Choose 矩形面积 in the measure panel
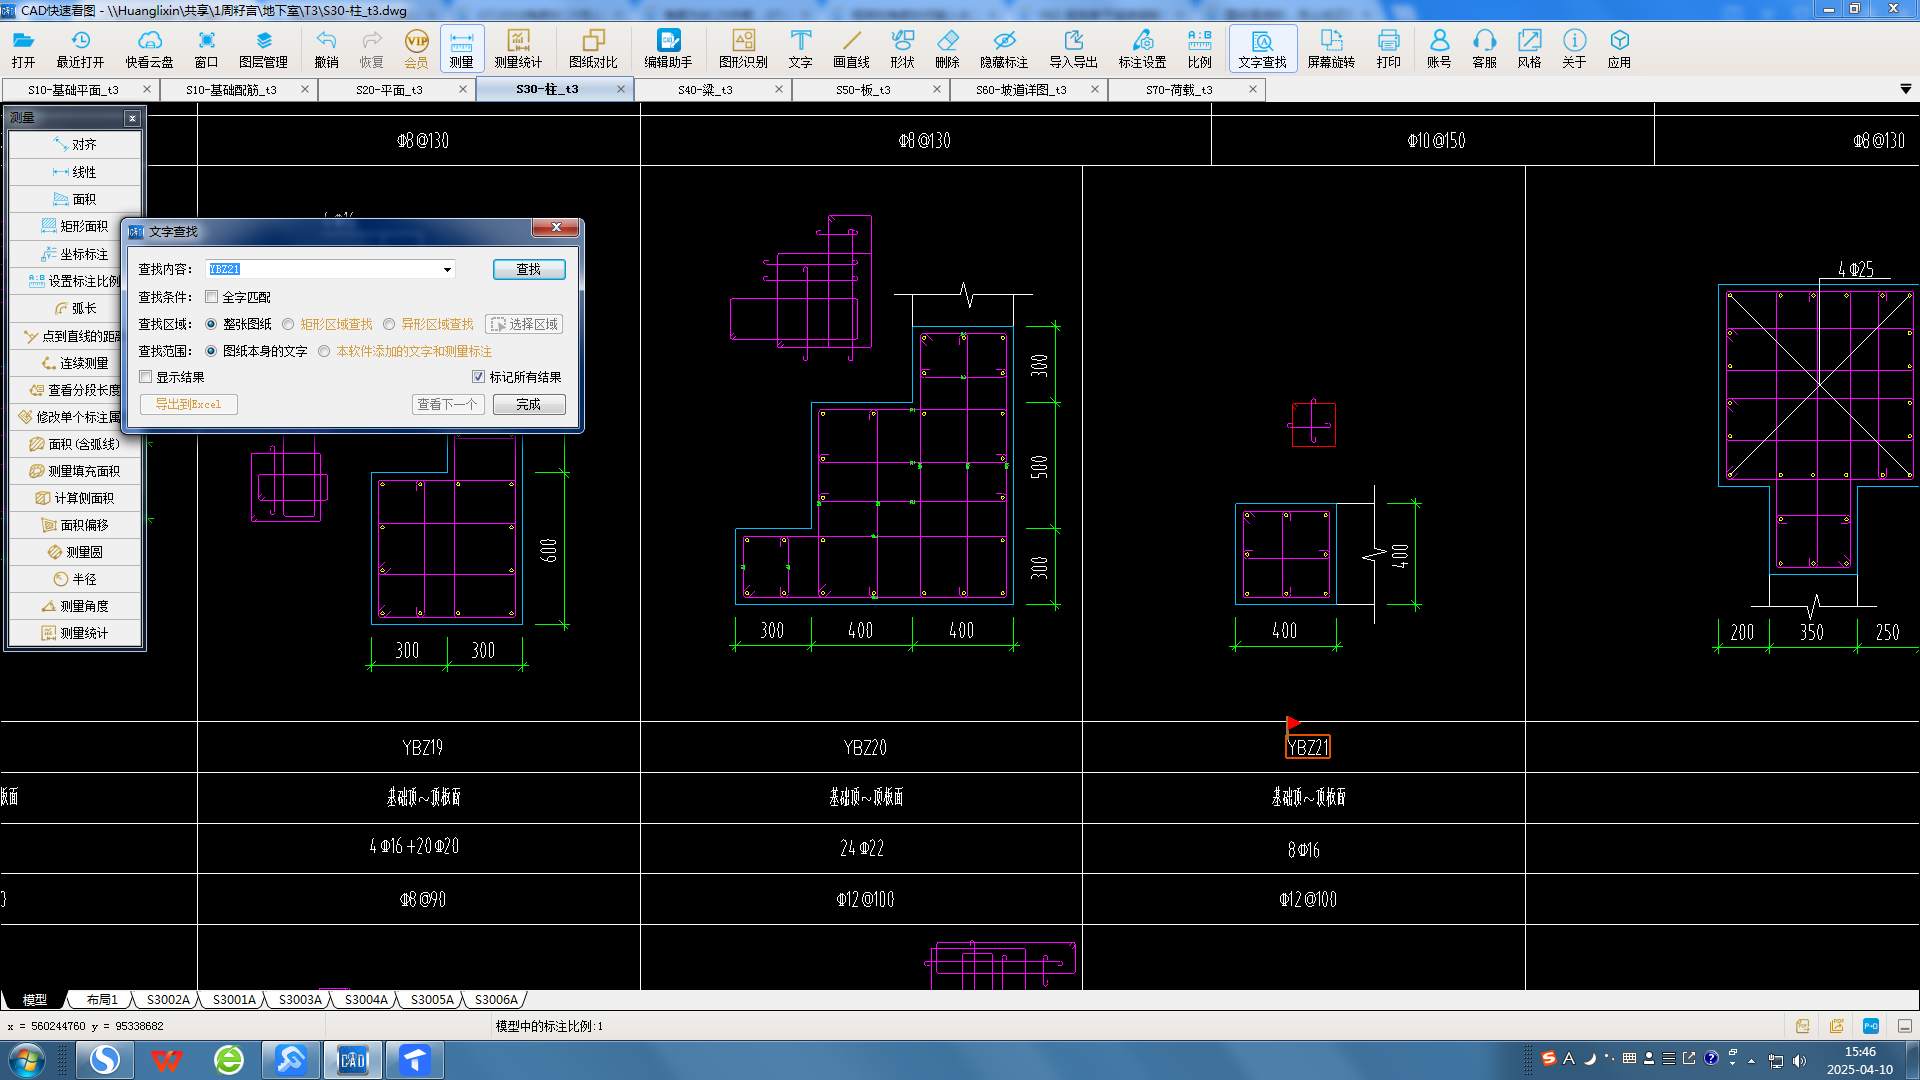Viewport: 1920px width, 1080px height. 75,226
